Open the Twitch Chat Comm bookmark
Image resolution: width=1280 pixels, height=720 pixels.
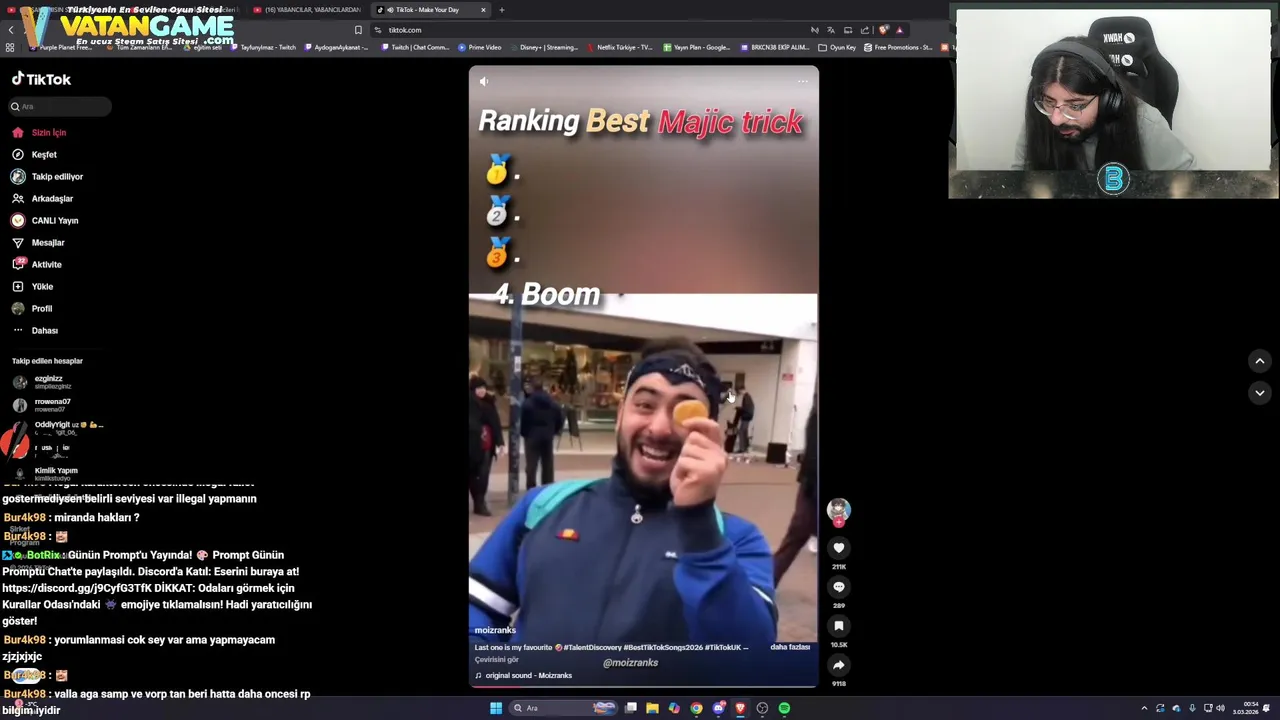pyautogui.click(x=415, y=47)
